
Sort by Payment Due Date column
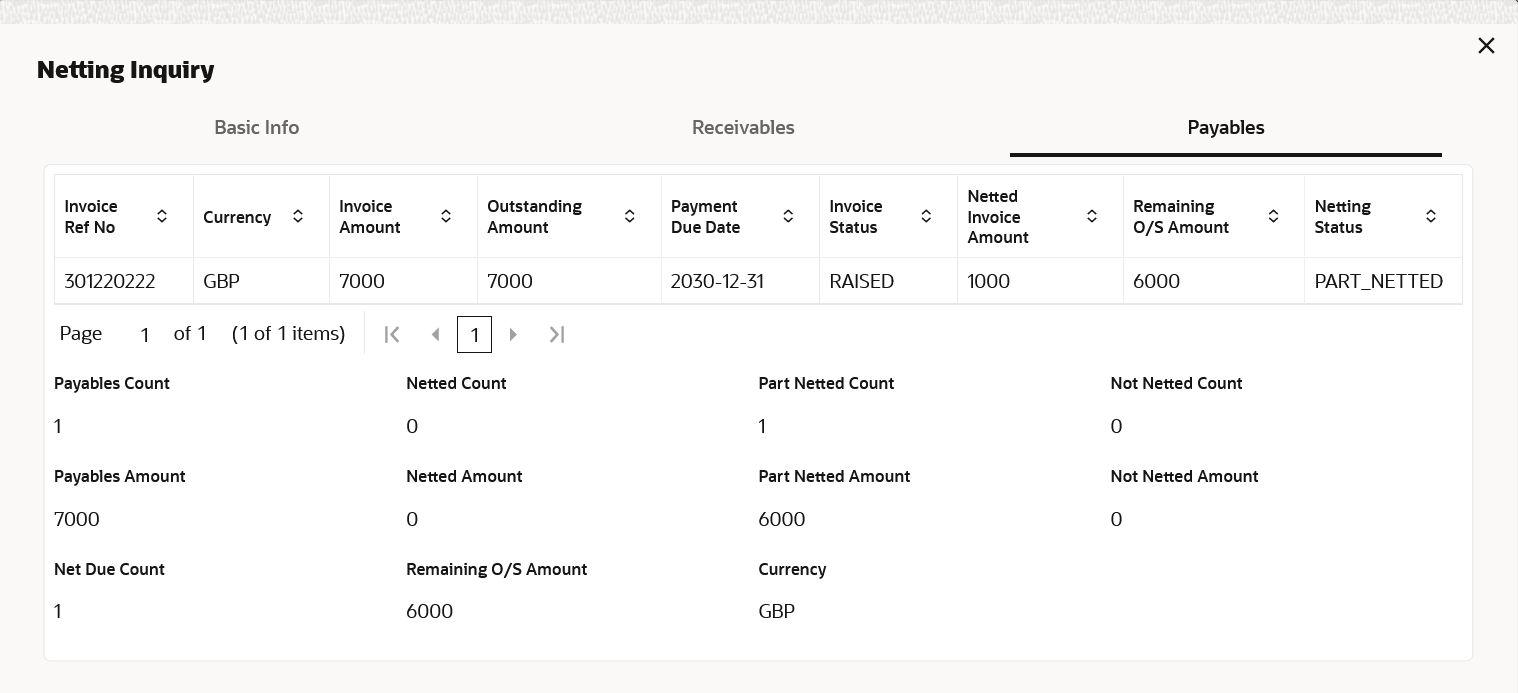pyautogui.click(x=788, y=216)
